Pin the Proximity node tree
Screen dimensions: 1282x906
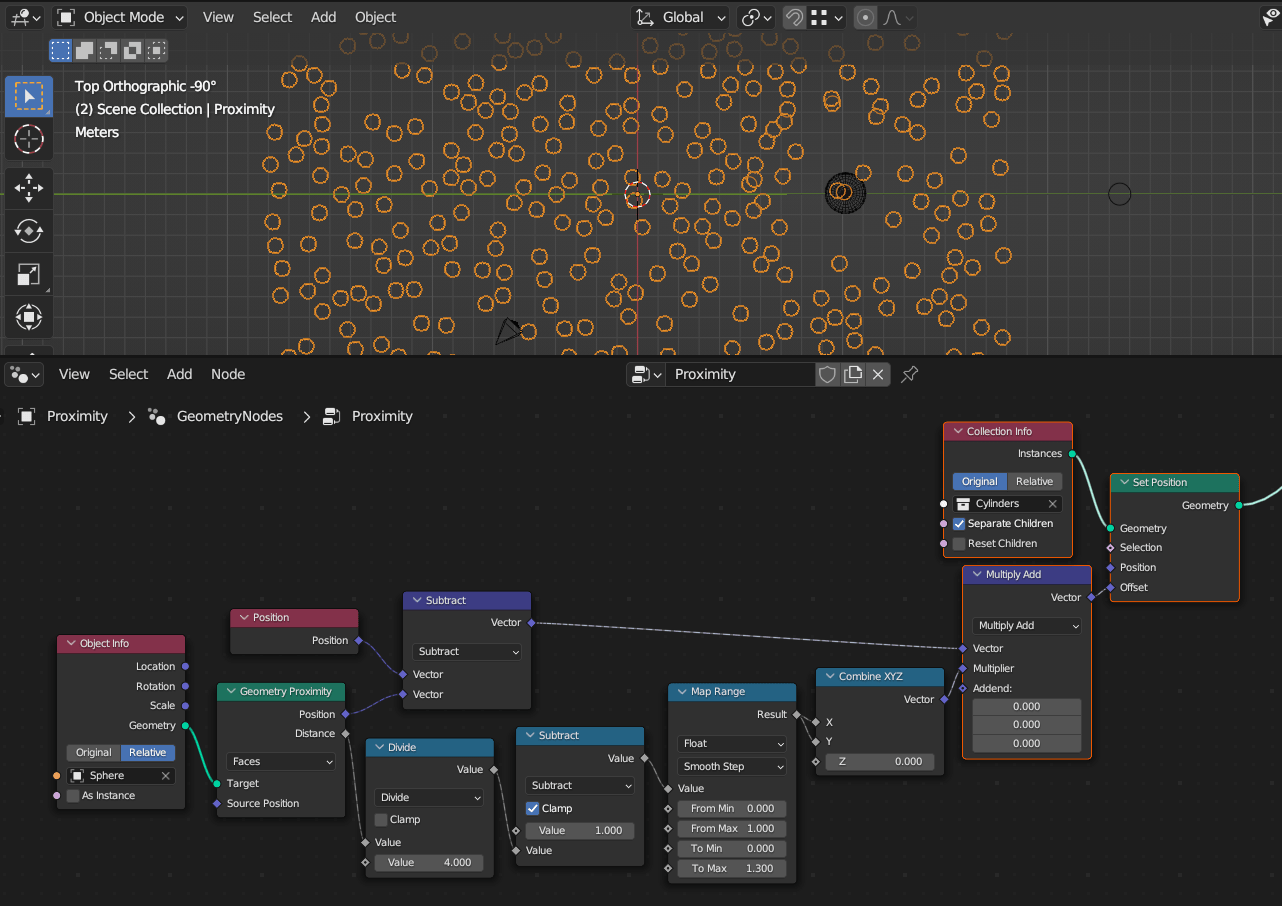coord(908,373)
